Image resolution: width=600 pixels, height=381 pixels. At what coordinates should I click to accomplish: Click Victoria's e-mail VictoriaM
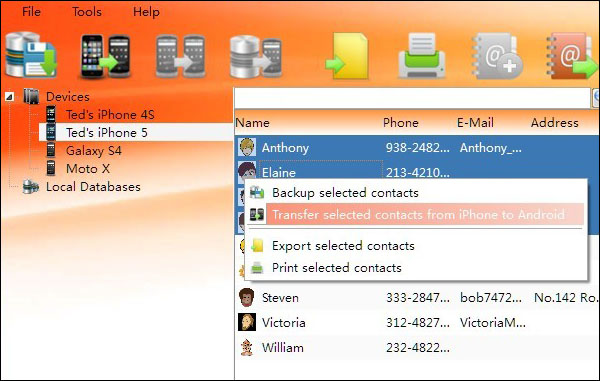pyautogui.click(x=492, y=322)
